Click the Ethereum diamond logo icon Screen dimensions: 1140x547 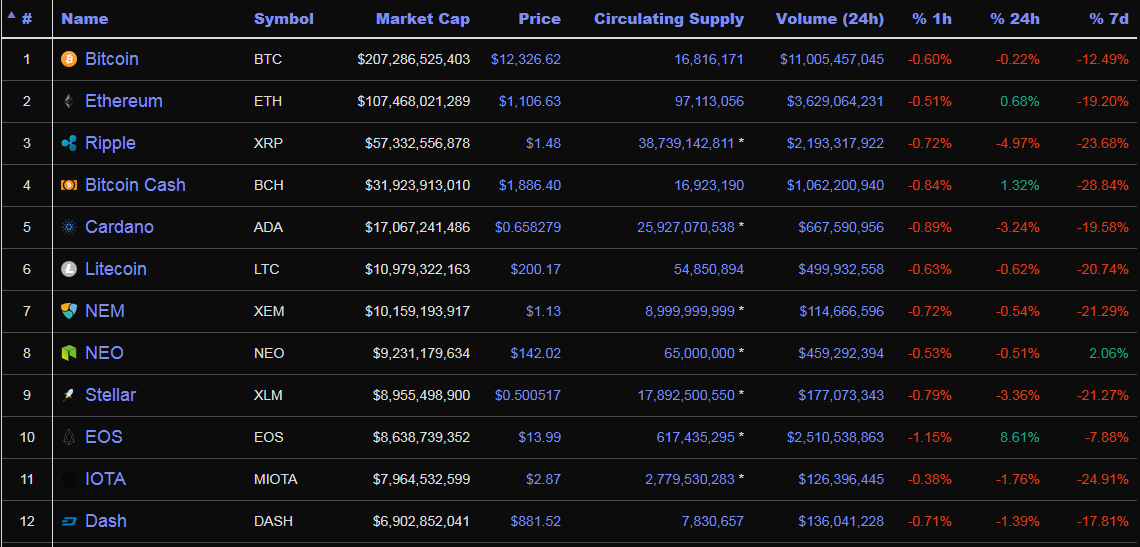click(x=69, y=101)
